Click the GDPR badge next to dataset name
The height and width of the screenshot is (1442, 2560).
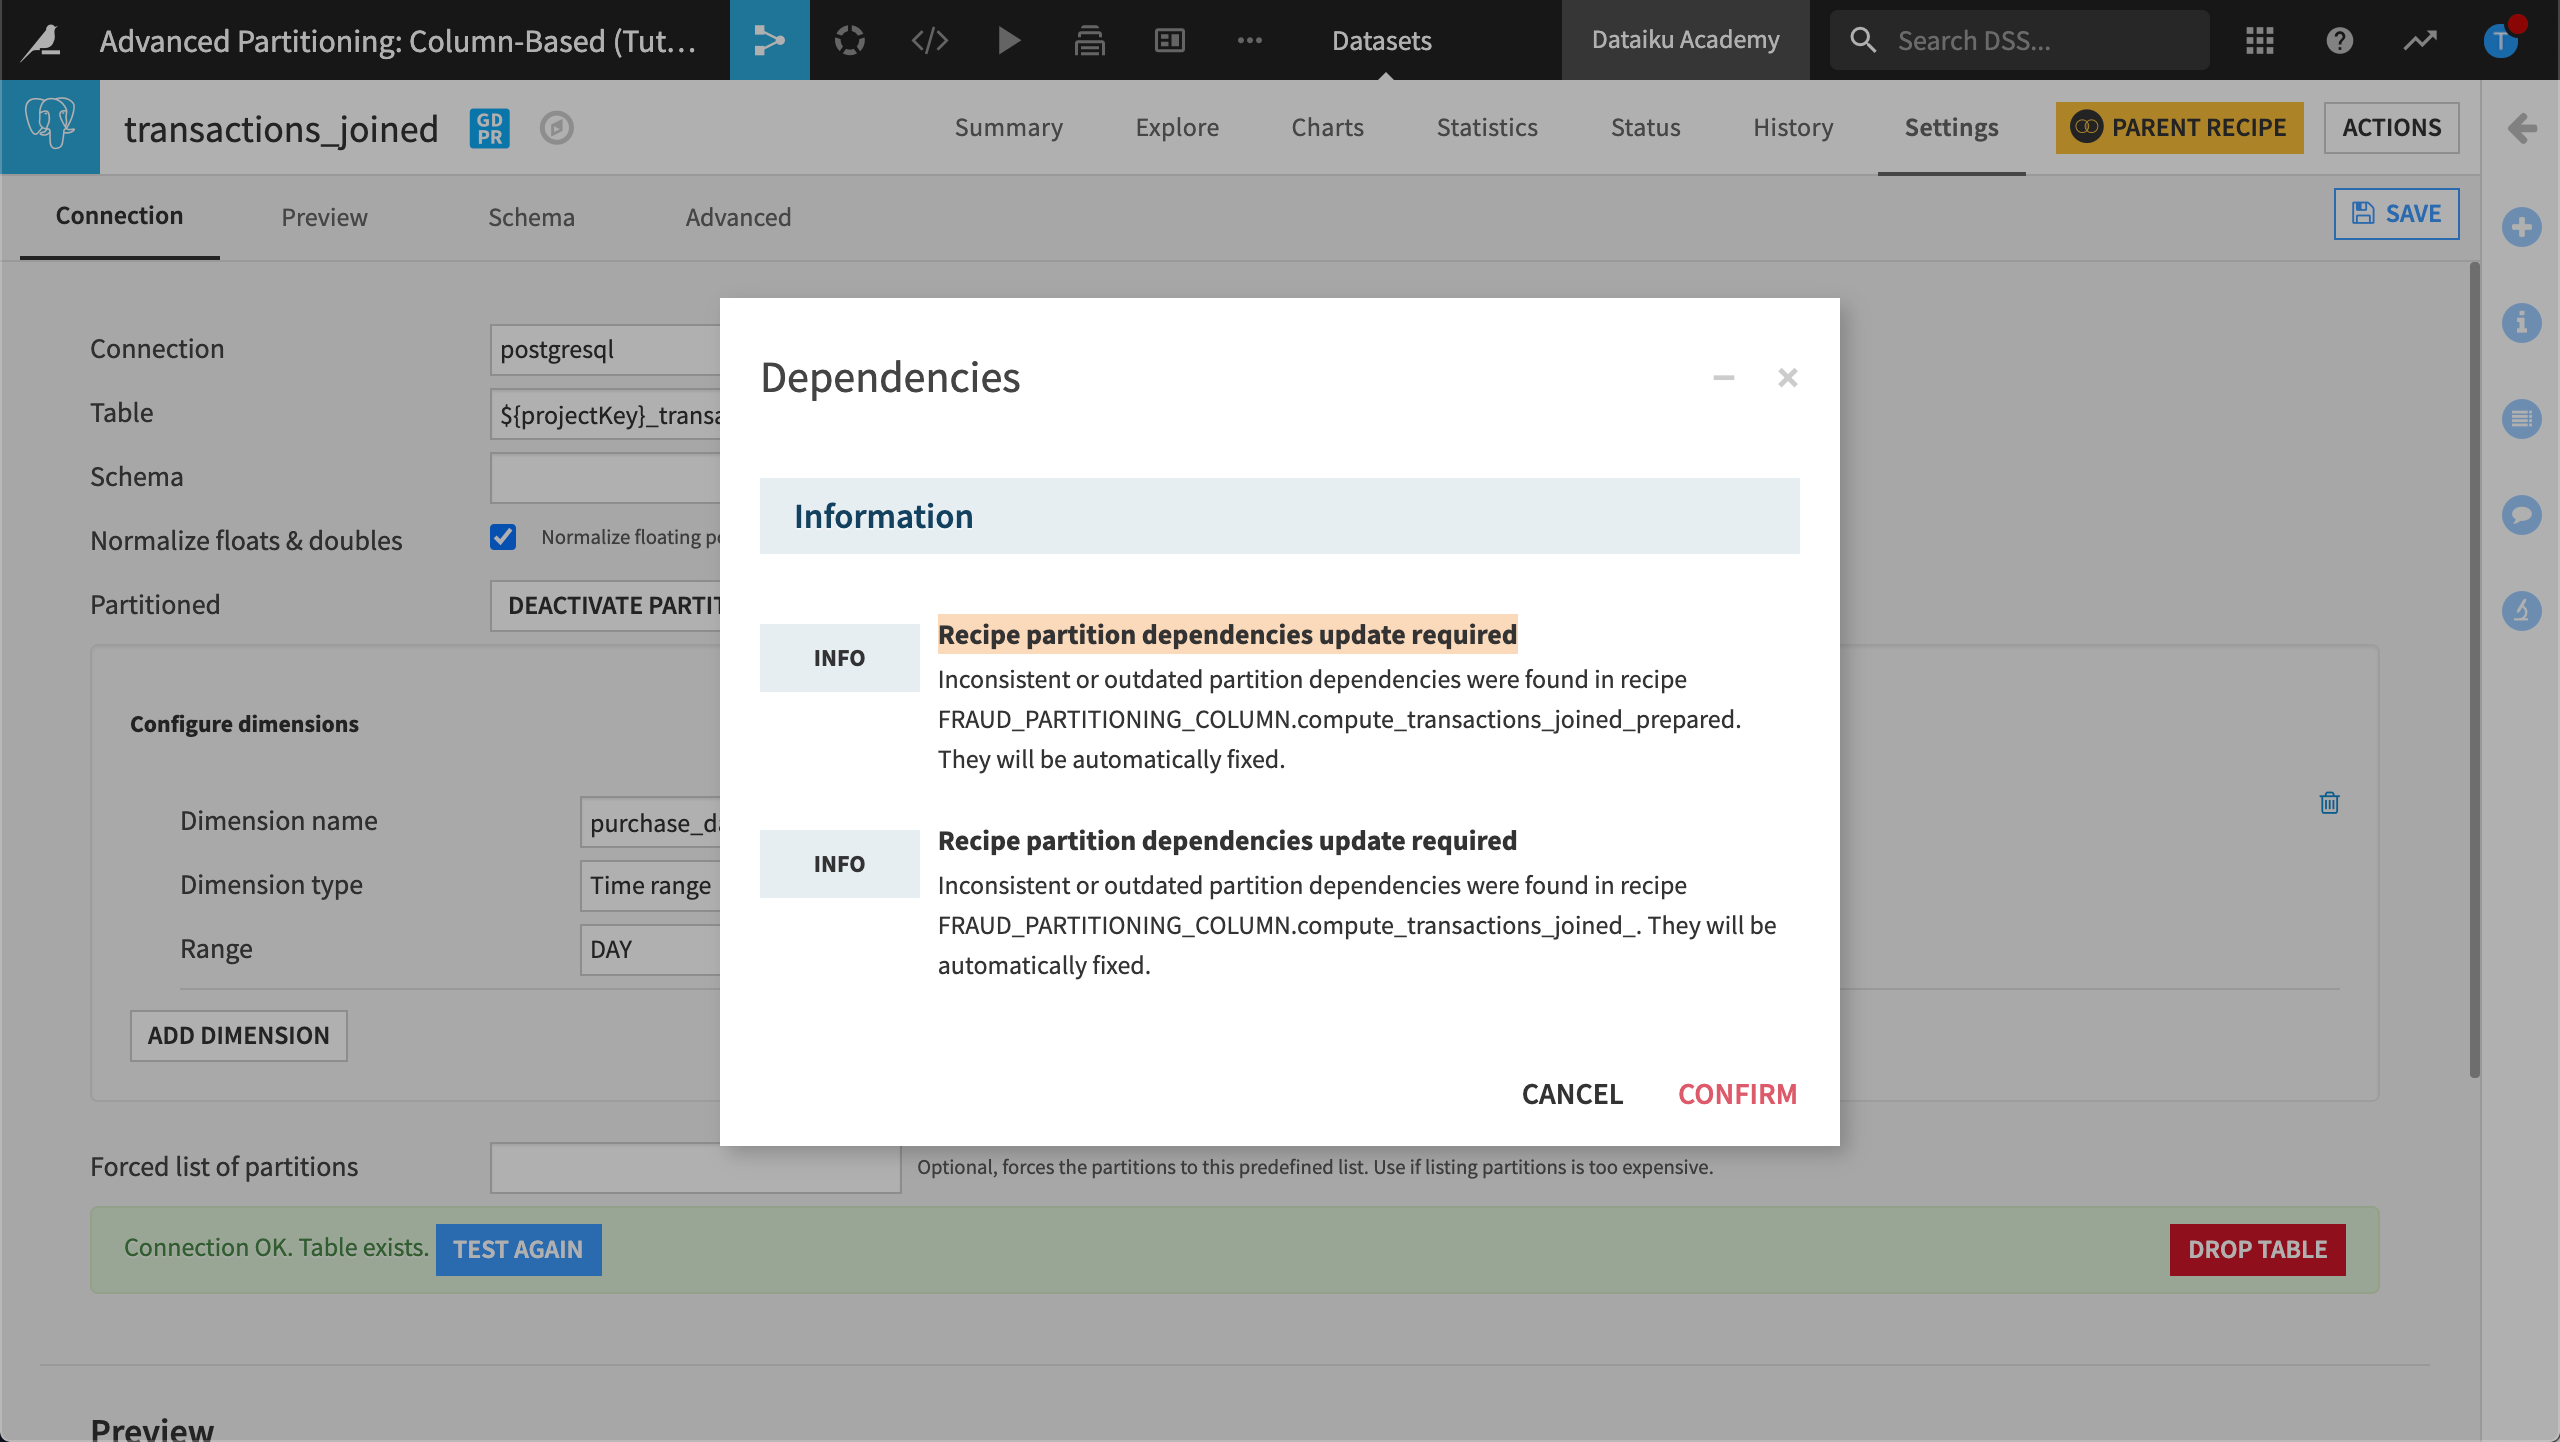[489, 128]
